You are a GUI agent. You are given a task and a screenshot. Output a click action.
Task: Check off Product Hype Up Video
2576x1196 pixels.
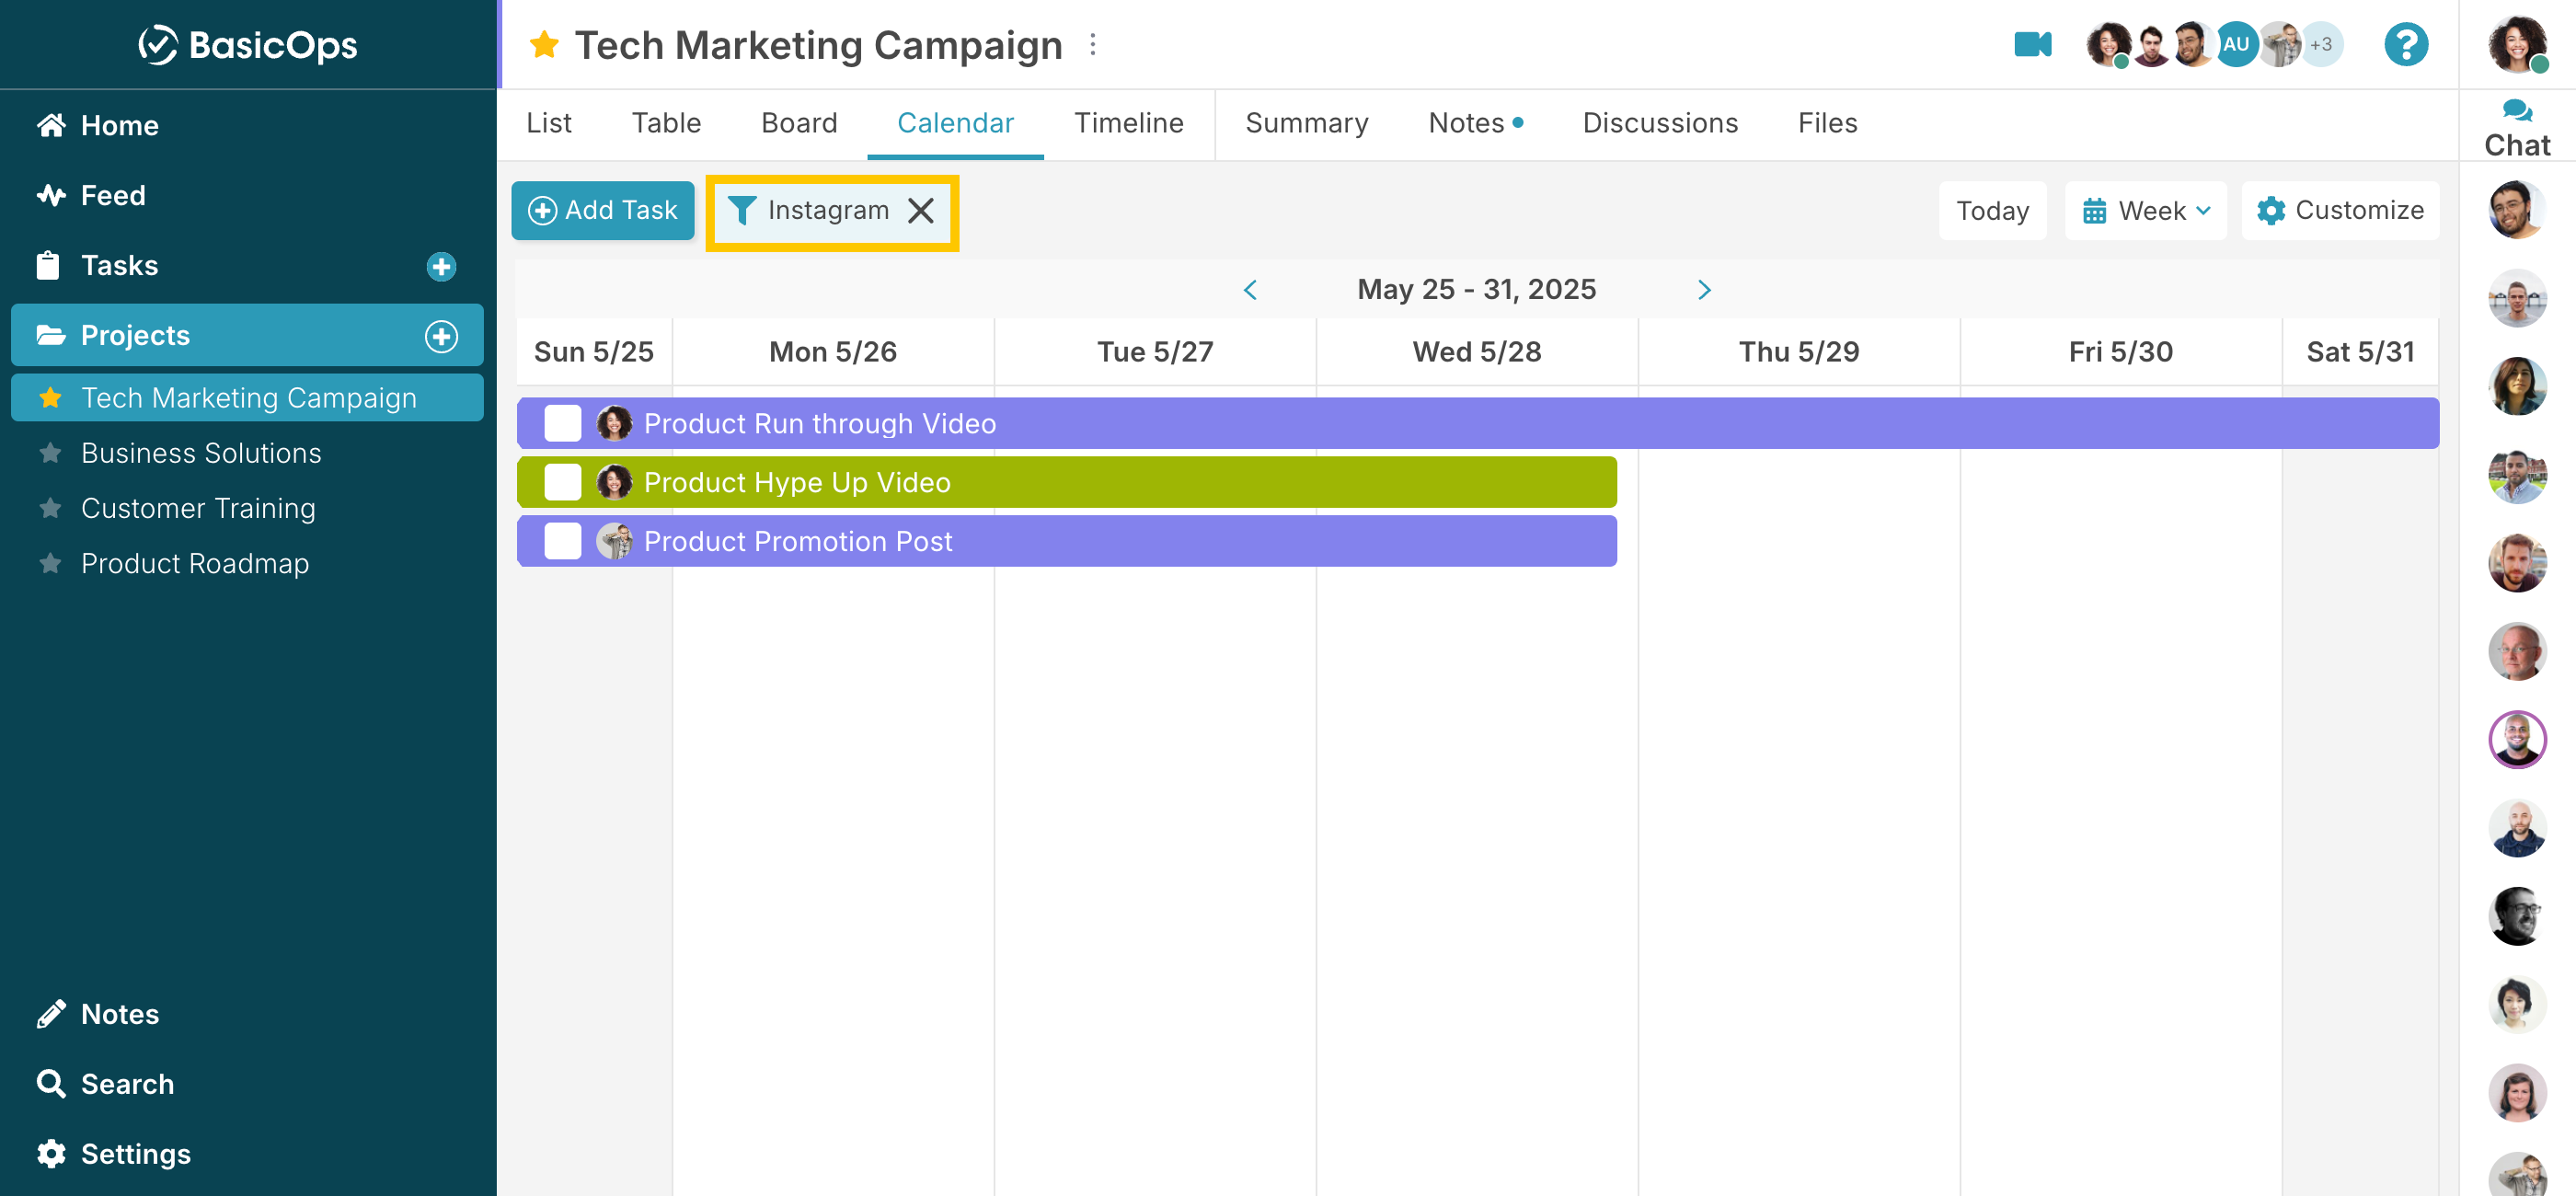point(562,482)
